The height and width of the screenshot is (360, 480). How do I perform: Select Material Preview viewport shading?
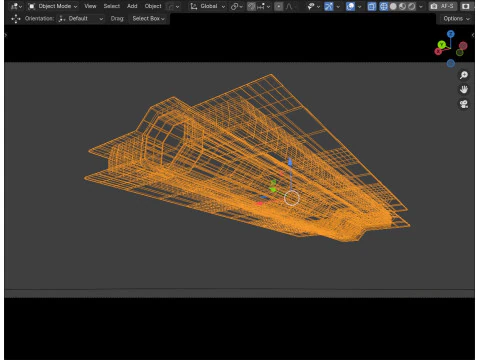(402, 6)
